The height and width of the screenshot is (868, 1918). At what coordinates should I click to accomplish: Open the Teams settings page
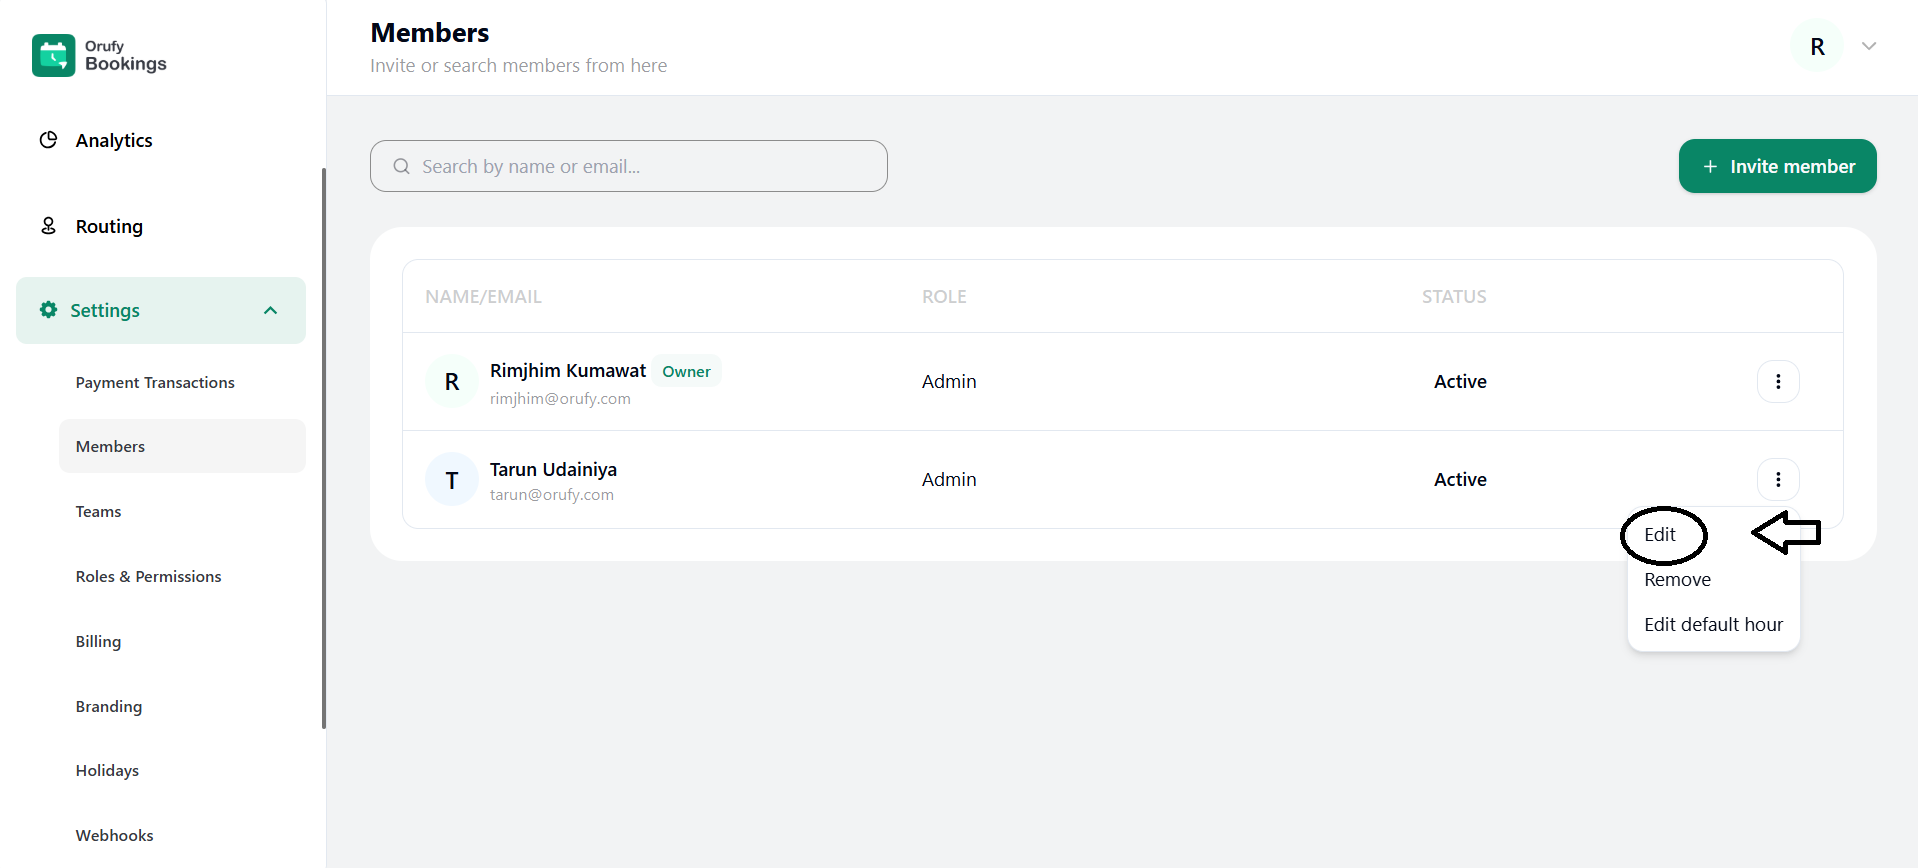pos(98,511)
